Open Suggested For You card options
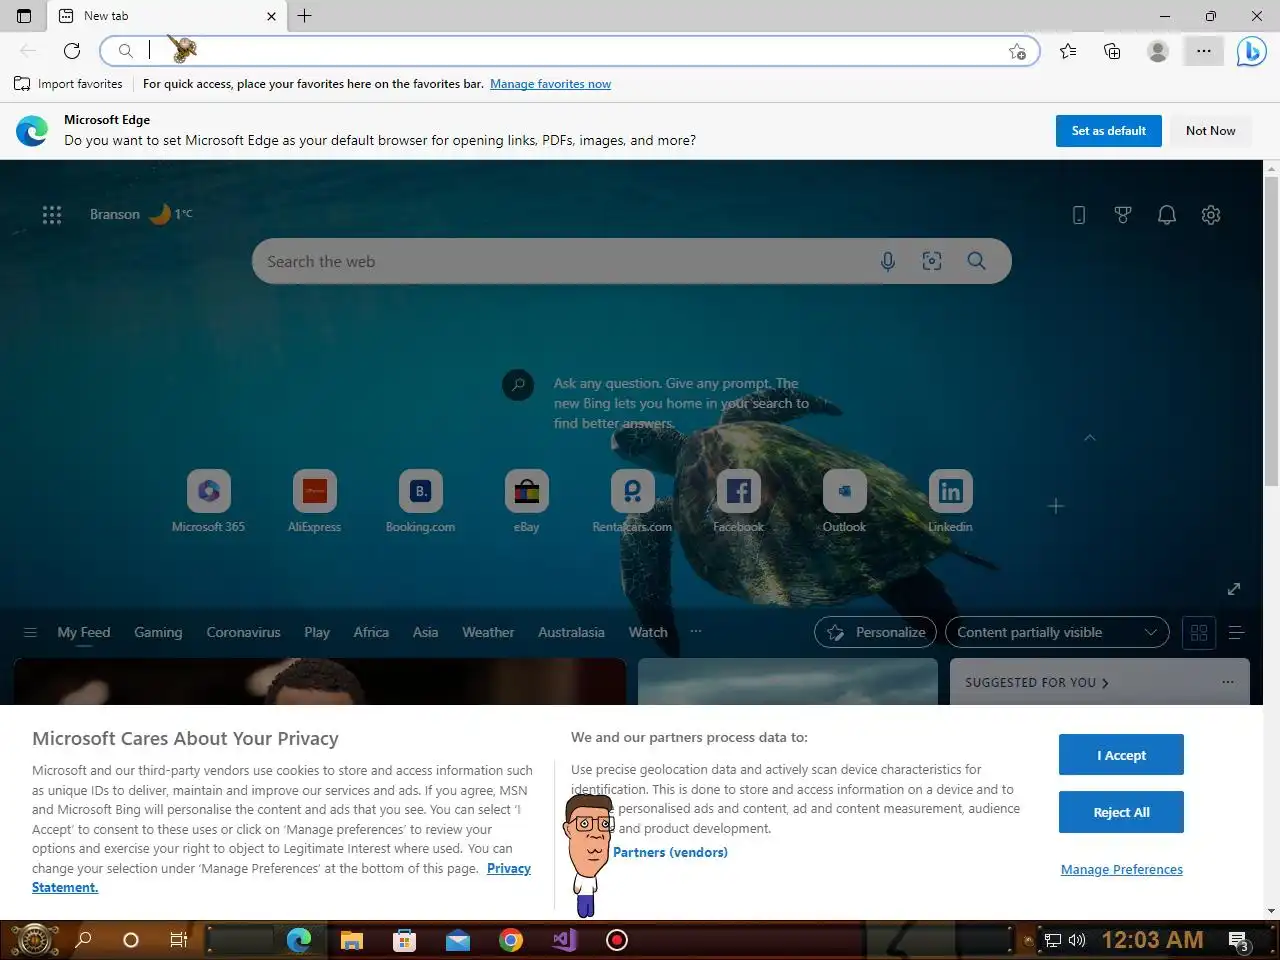This screenshot has width=1280, height=960. coord(1228,682)
